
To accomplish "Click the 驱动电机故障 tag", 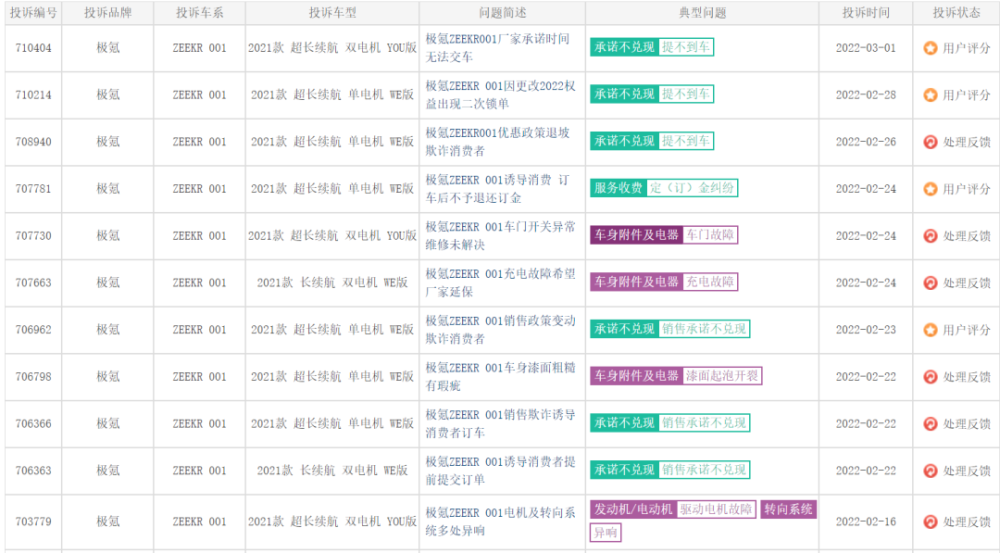I will tap(715, 509).
